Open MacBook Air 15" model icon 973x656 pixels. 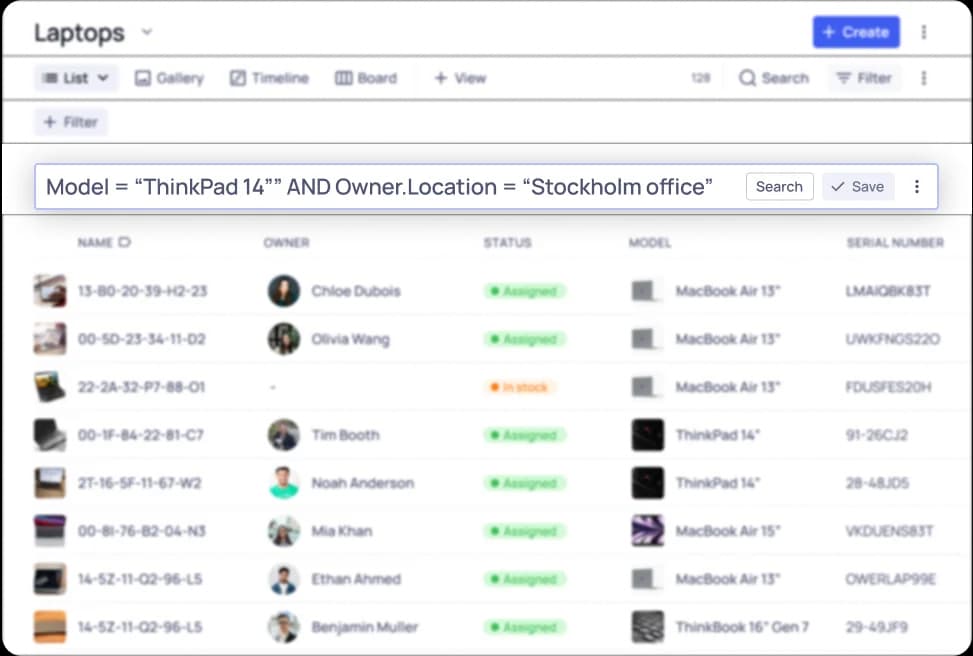(647, 531)
